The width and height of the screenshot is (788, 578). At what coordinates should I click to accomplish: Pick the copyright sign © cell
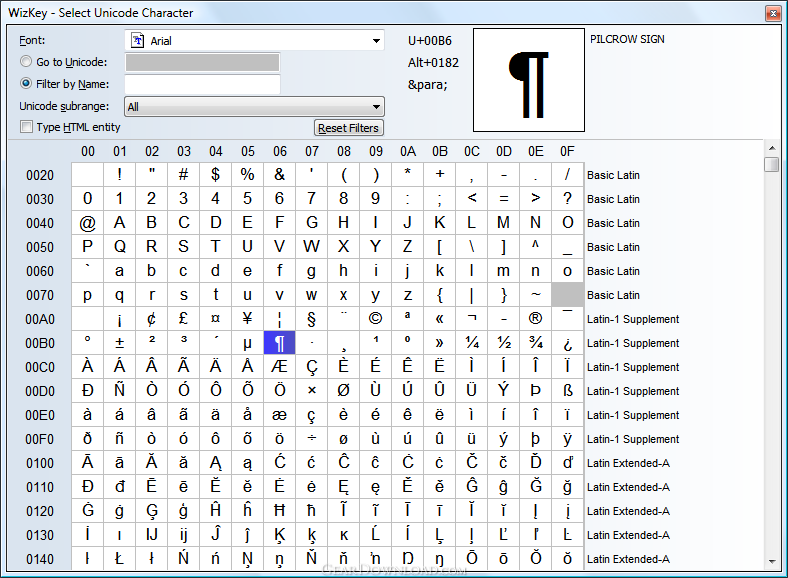(375, 319)
